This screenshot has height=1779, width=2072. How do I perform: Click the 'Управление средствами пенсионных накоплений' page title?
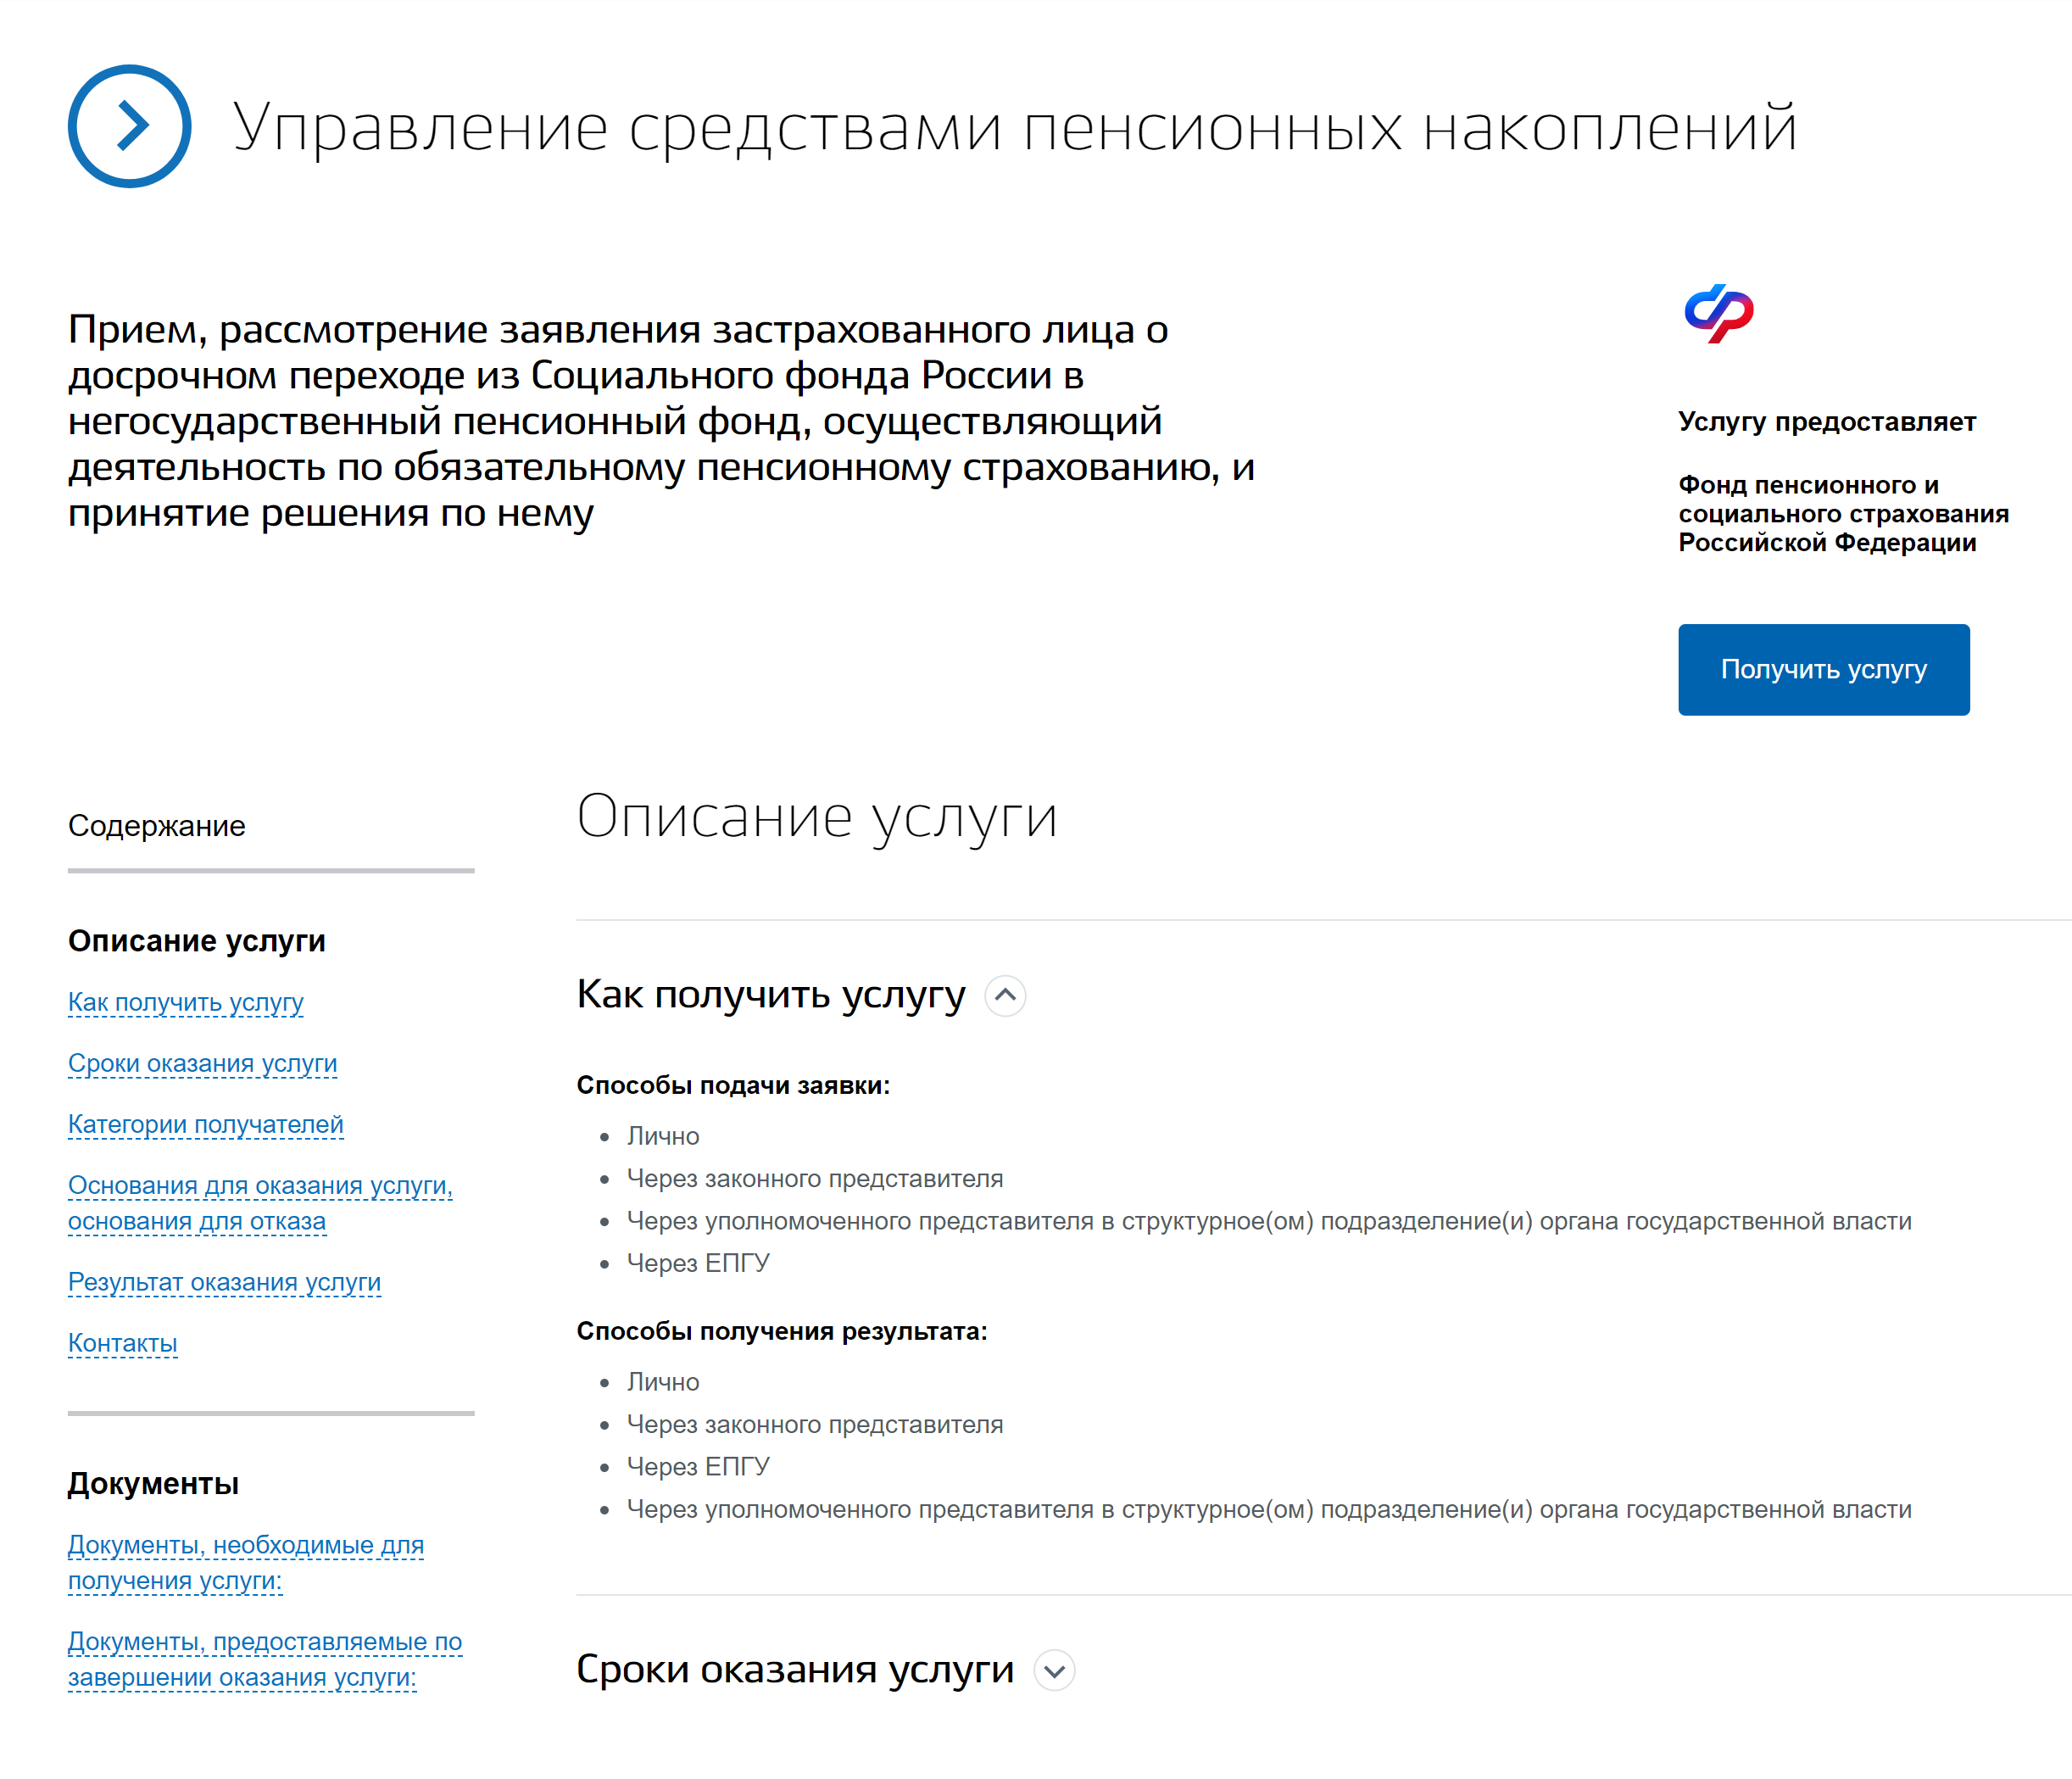coord(1015,128)
